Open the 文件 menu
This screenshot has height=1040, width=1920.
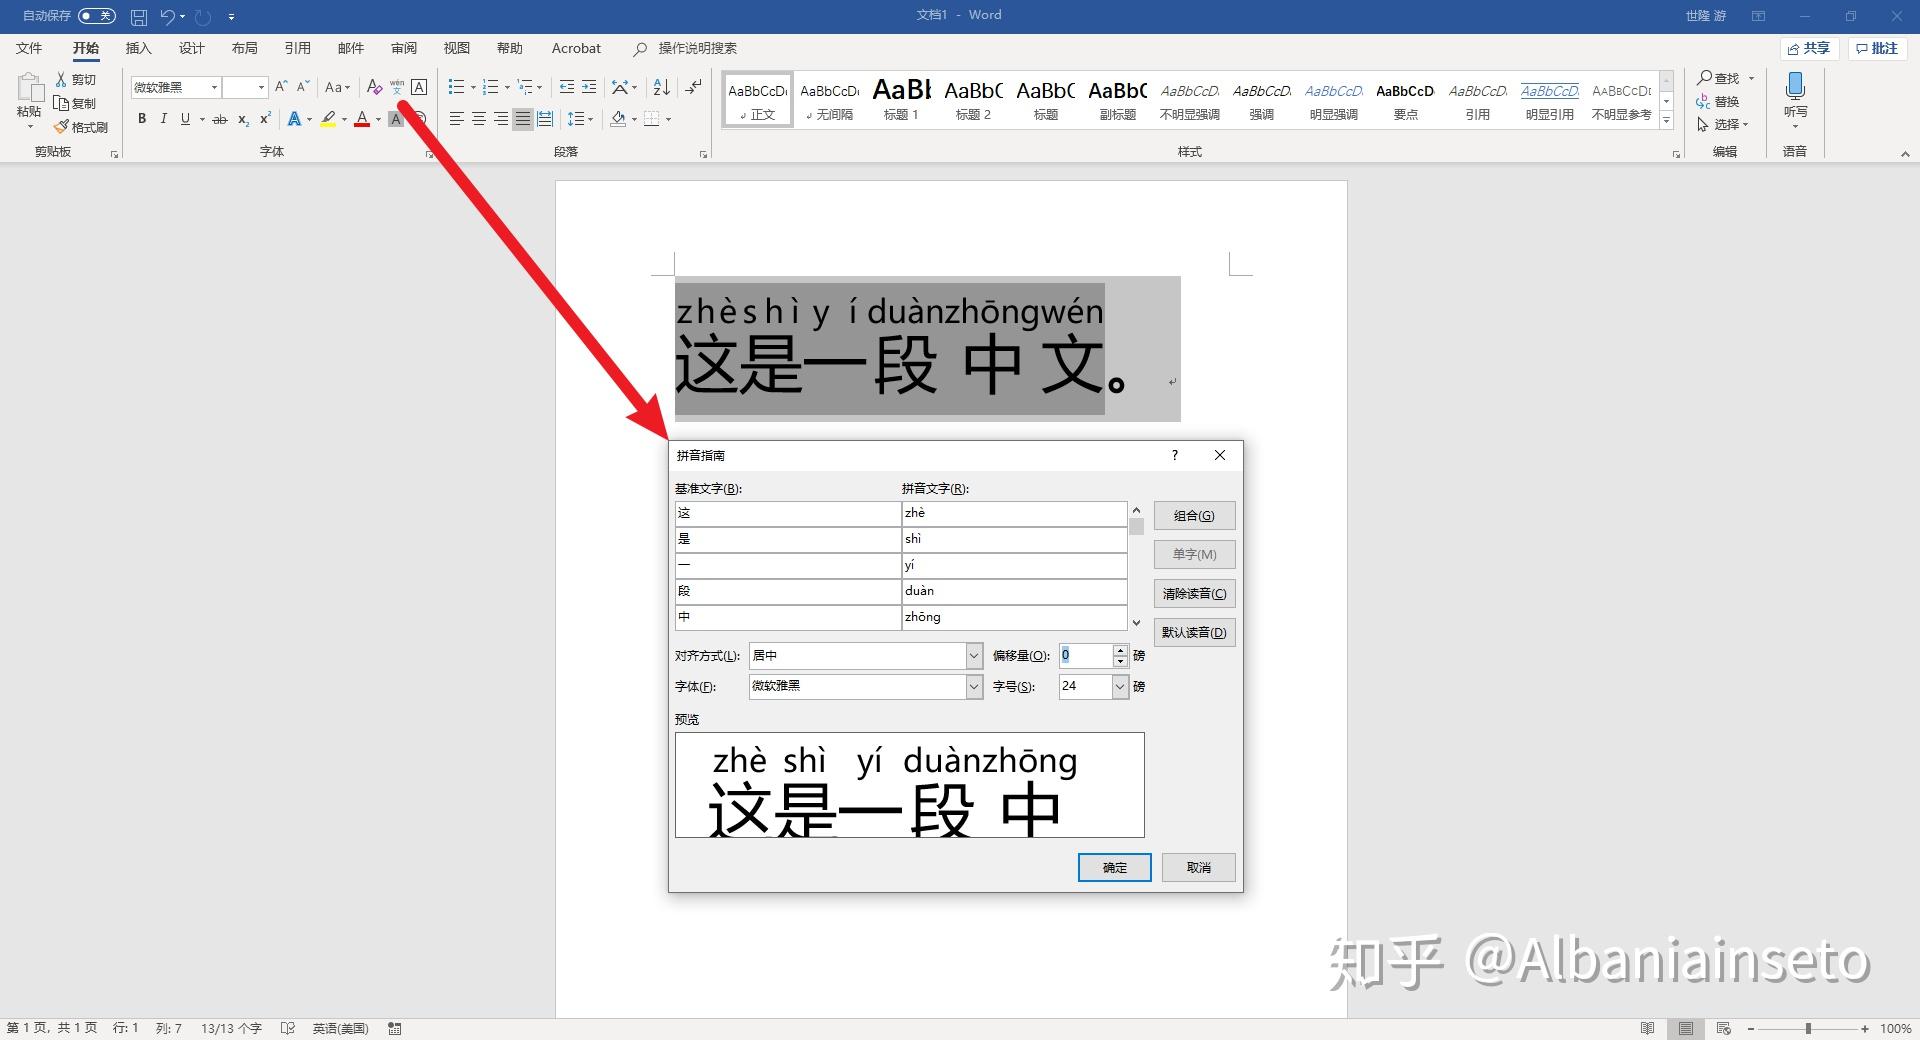coord(29,48)
